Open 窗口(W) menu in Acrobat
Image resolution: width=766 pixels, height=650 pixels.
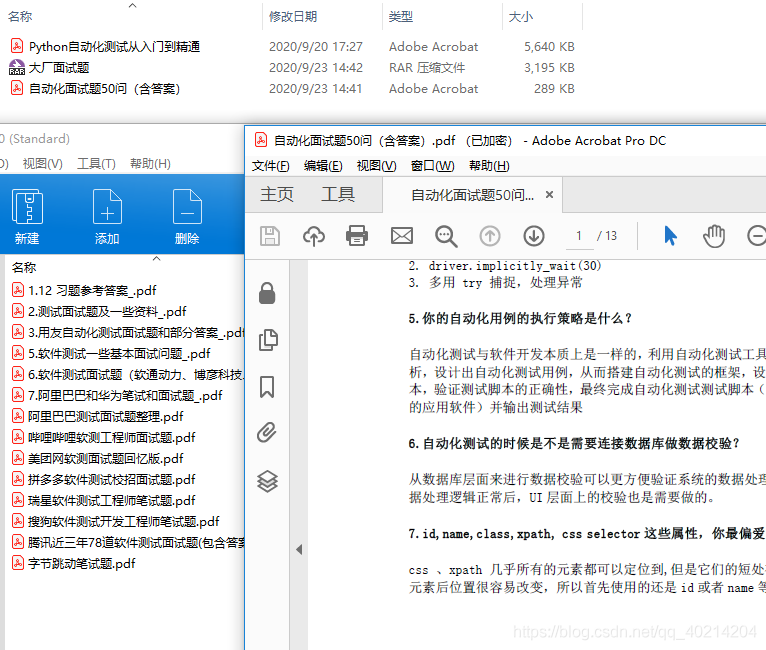(432, 166)
